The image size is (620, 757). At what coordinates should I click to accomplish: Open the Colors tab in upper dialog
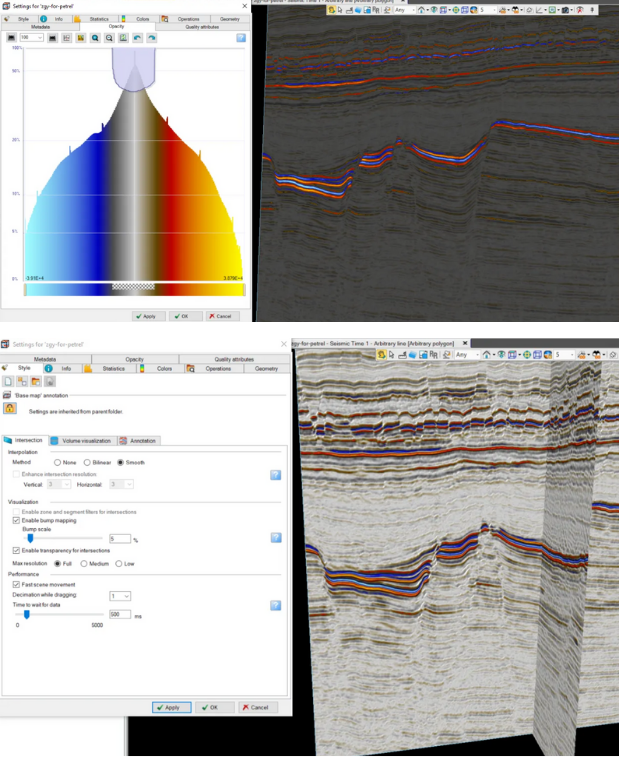tap(139, 19)
